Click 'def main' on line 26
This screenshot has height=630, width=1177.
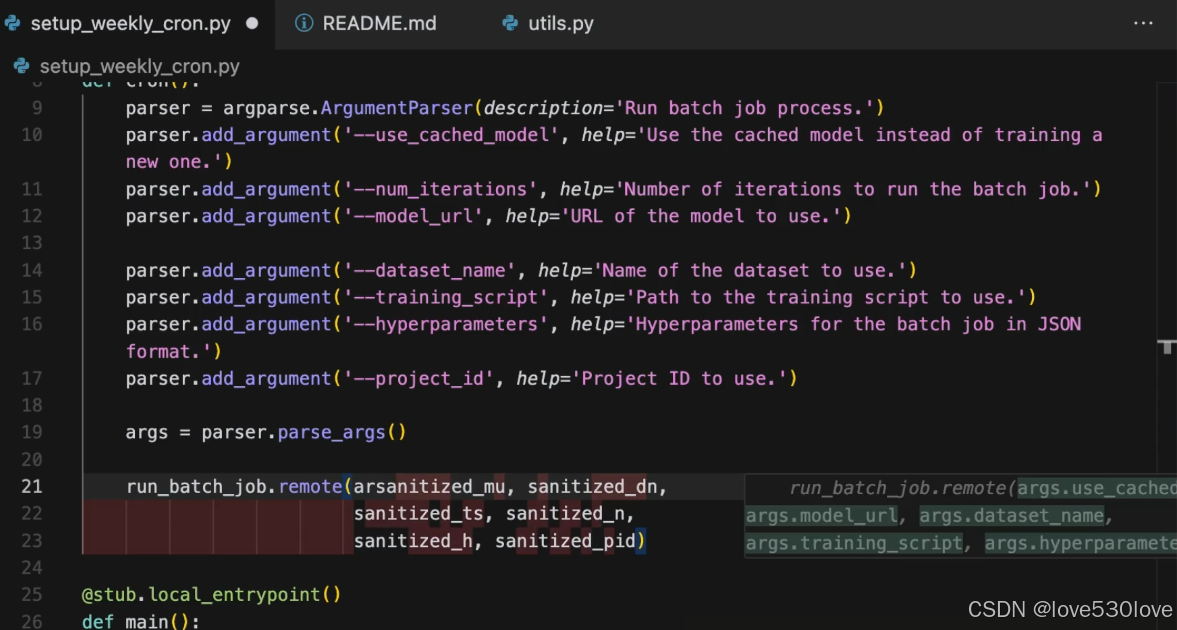pos(125,622)
